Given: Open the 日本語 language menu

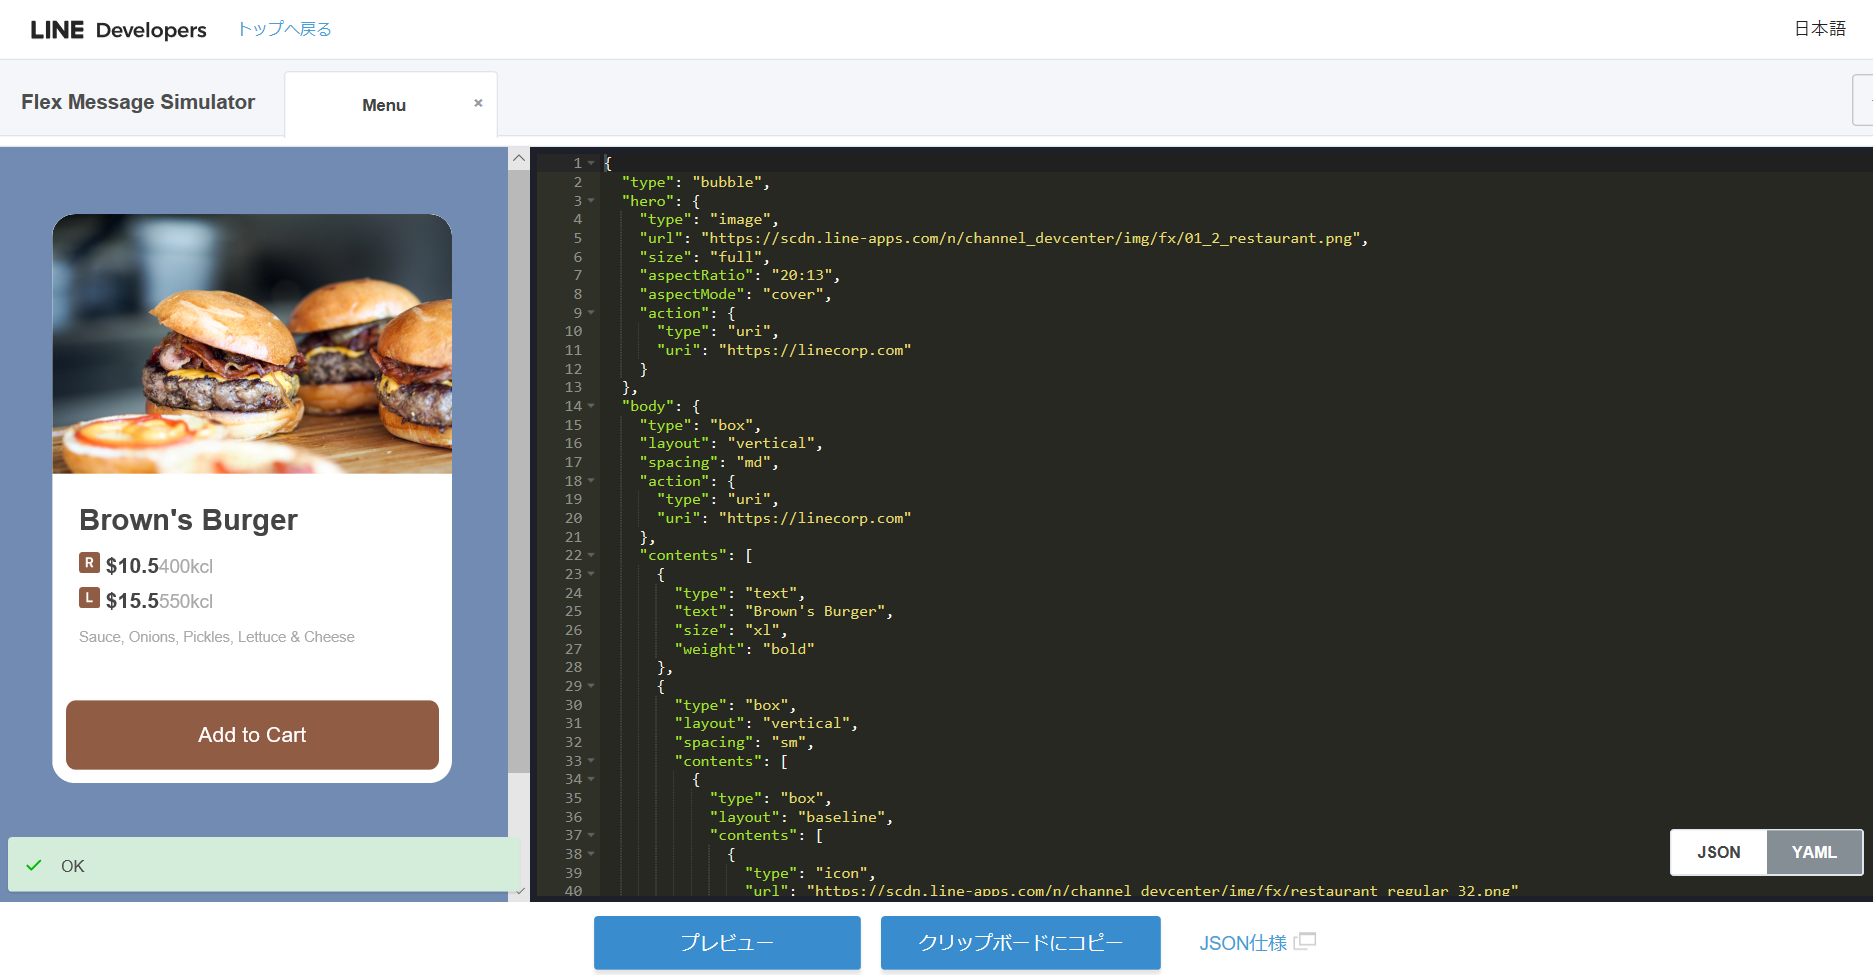Looking at the screenshot, I should click(x=1819, y=29).
